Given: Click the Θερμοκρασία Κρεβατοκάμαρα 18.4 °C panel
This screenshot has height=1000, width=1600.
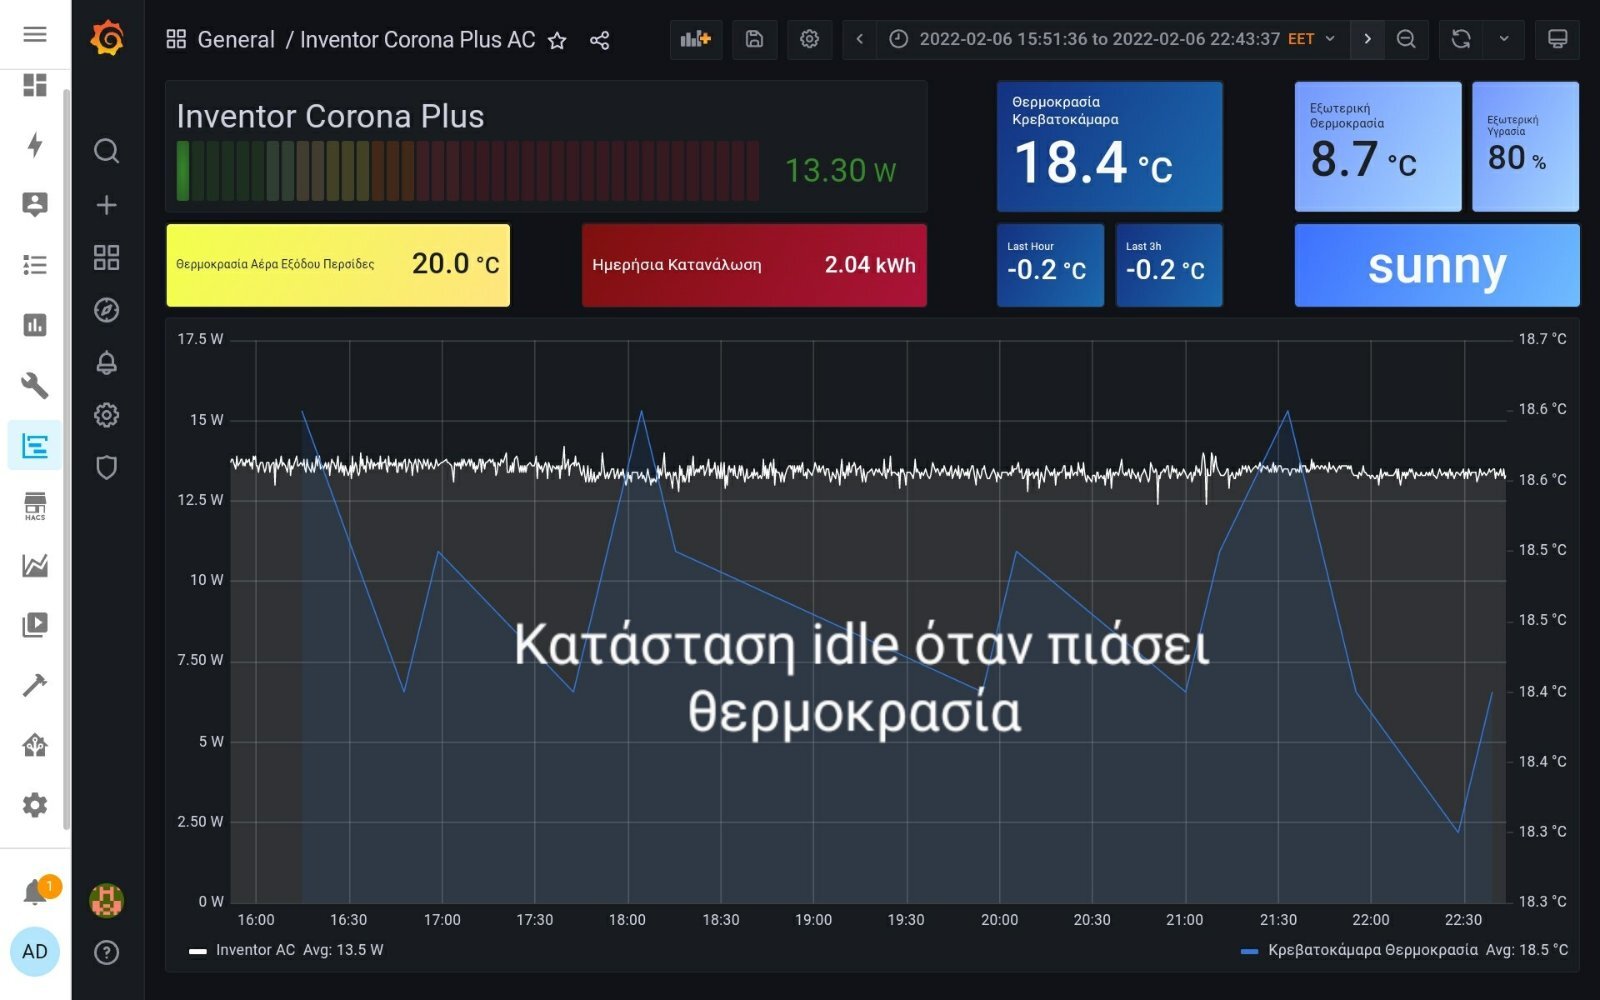Looking at the screenshot, I should click(x=1109, y=146).
